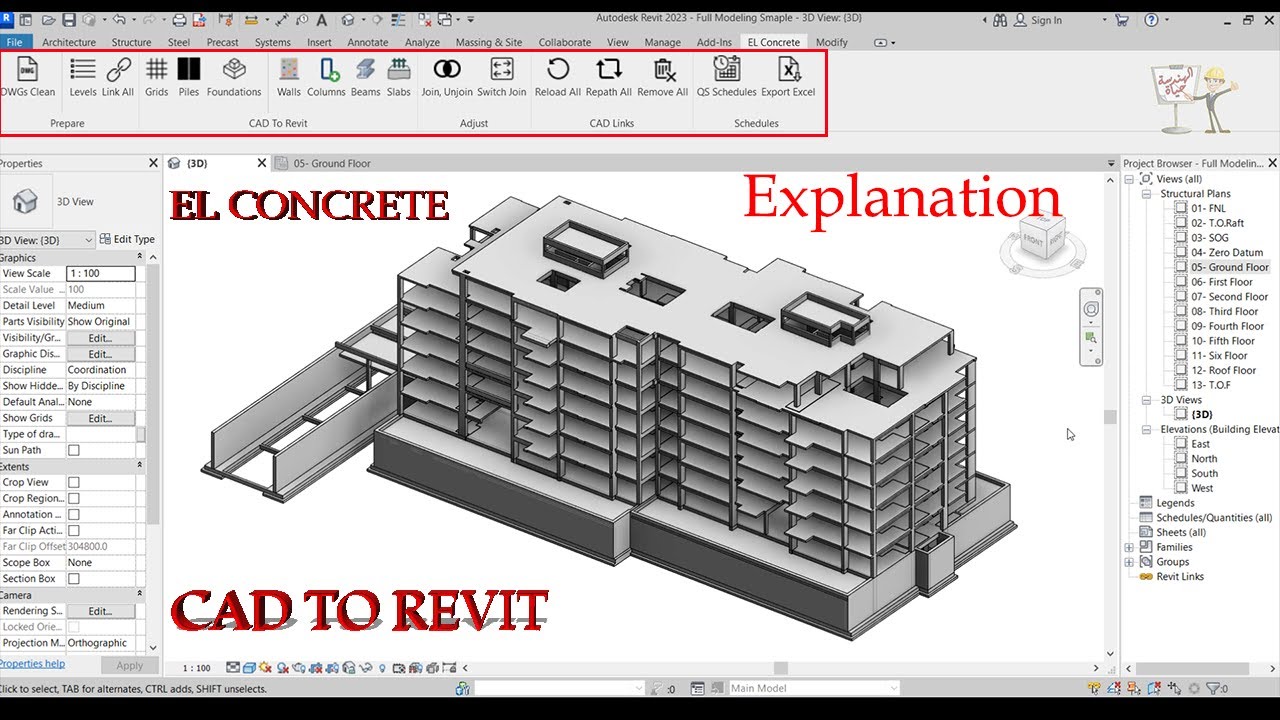Click Remove All CAD links
The image size is (1280, 720).
pos(663,77)
